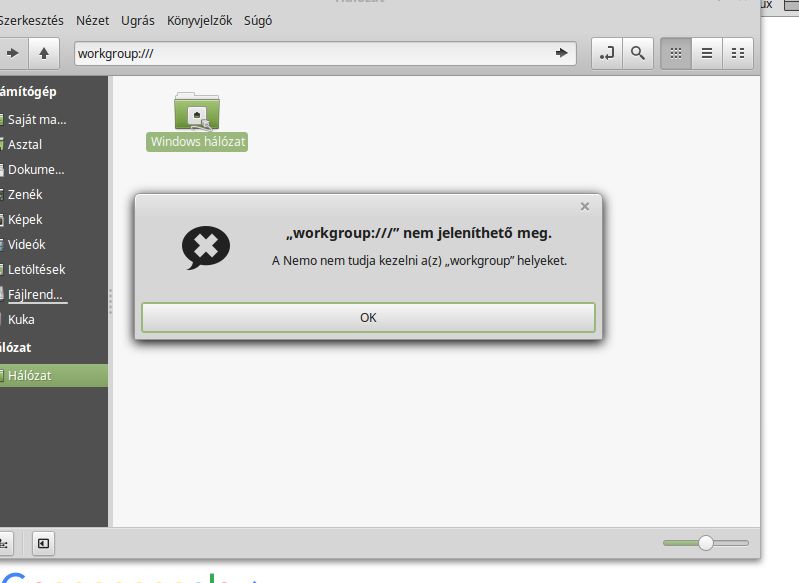This screenshot has height=583, width=799.
Task: Open the Súgó menu
Action: point(258,20)
